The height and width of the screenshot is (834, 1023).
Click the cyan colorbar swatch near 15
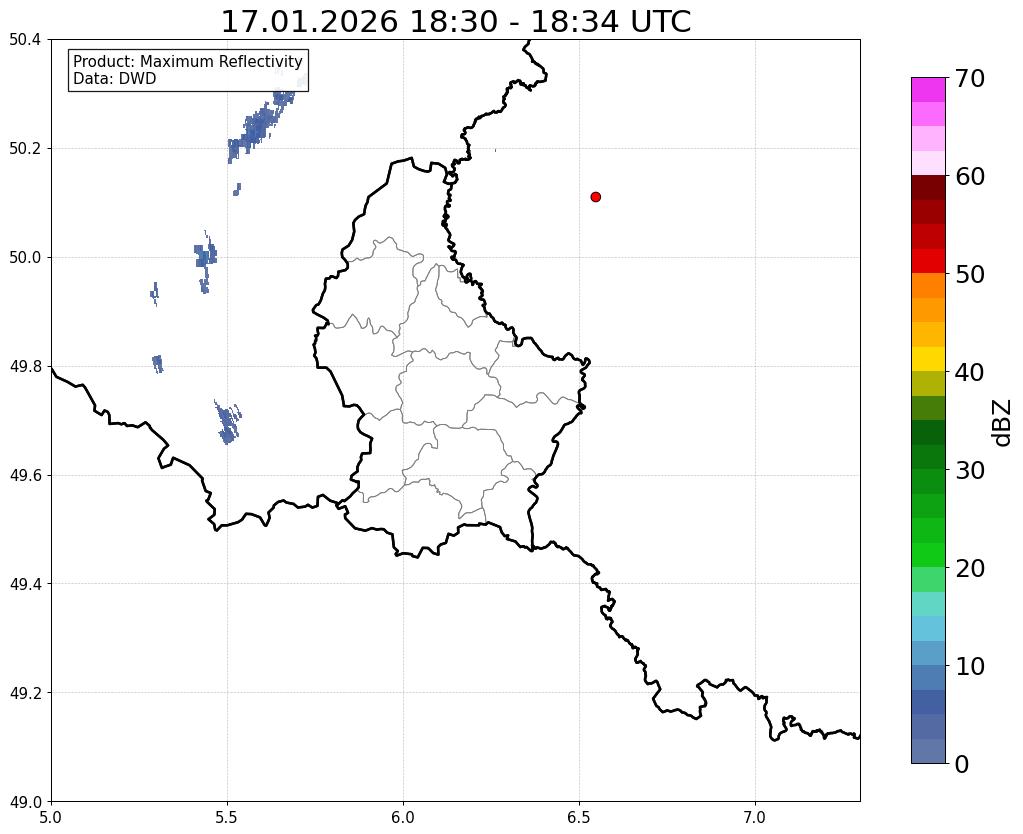click(x=928, y=604)
